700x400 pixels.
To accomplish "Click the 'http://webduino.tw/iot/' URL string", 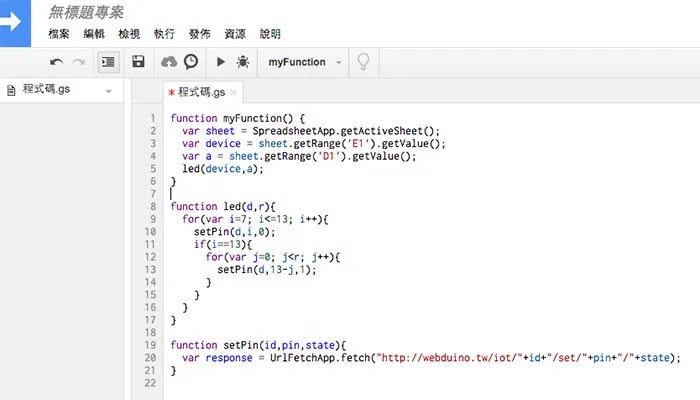I will 450,358.
